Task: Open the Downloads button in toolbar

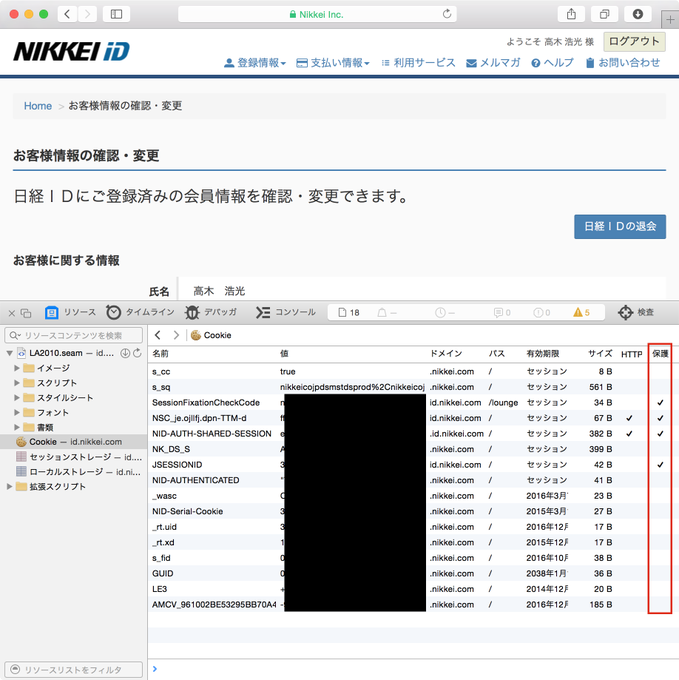Action: pos(638,14)
